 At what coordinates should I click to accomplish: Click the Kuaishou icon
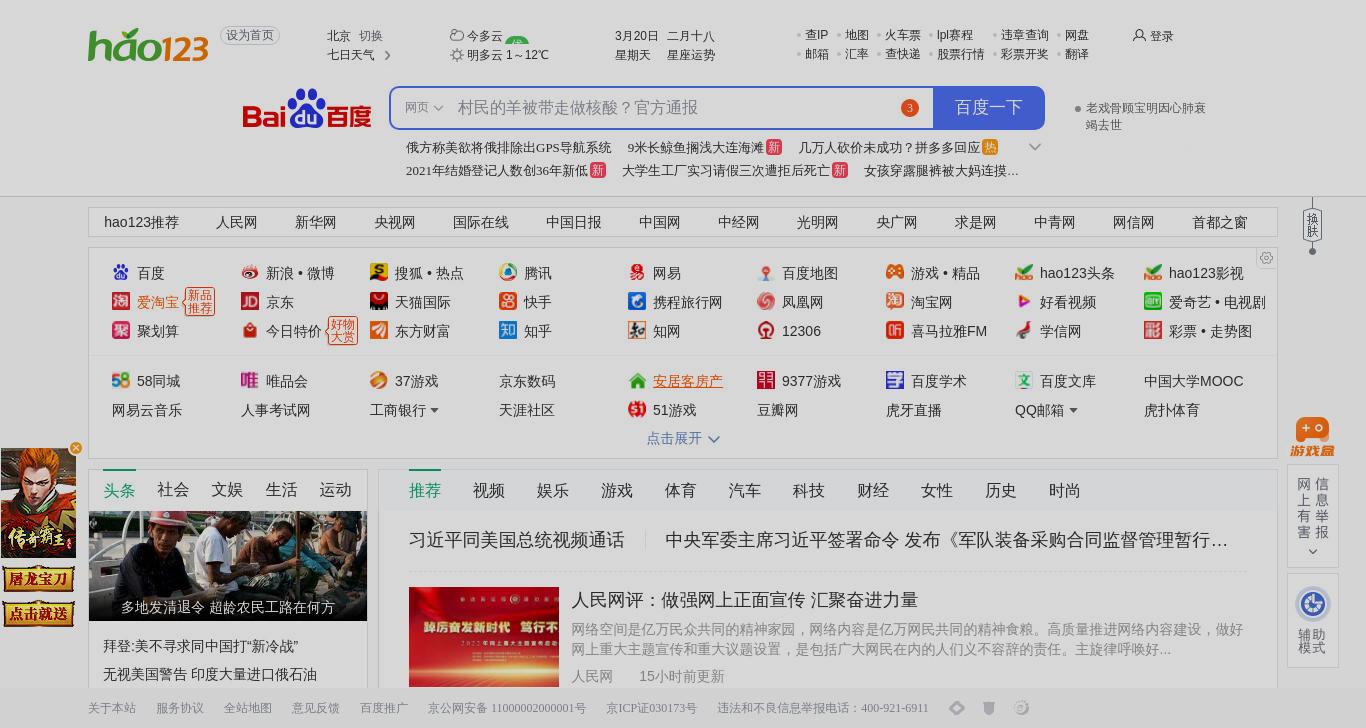point(508,301)
